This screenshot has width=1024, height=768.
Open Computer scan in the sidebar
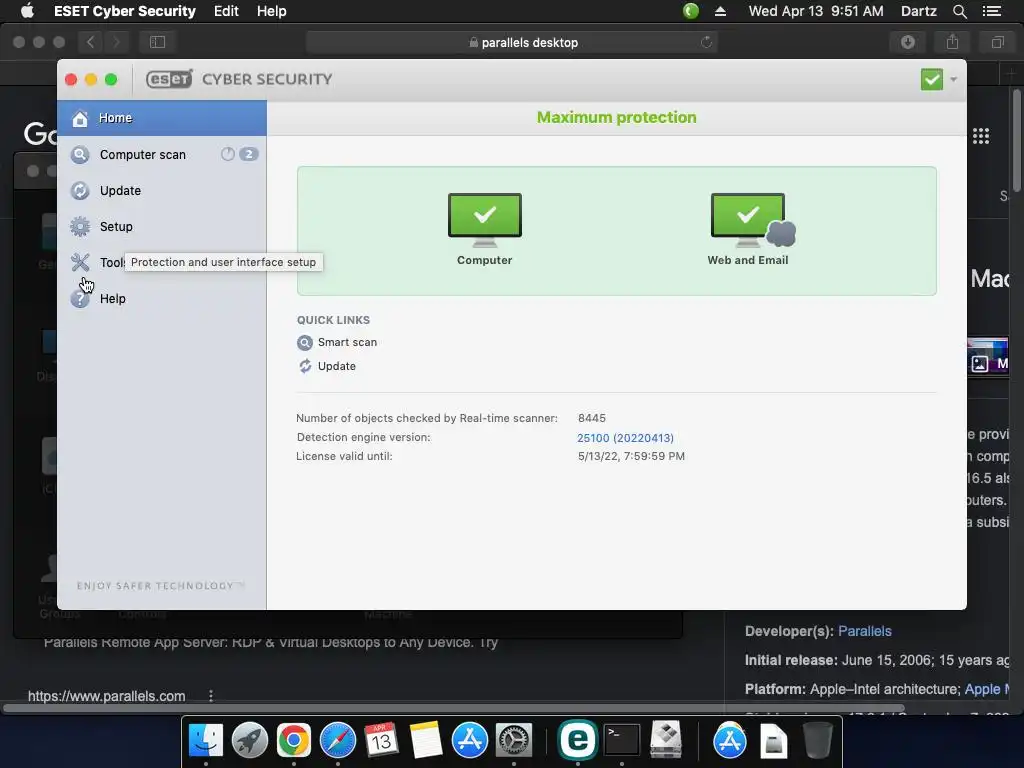[x=161, y=155]
